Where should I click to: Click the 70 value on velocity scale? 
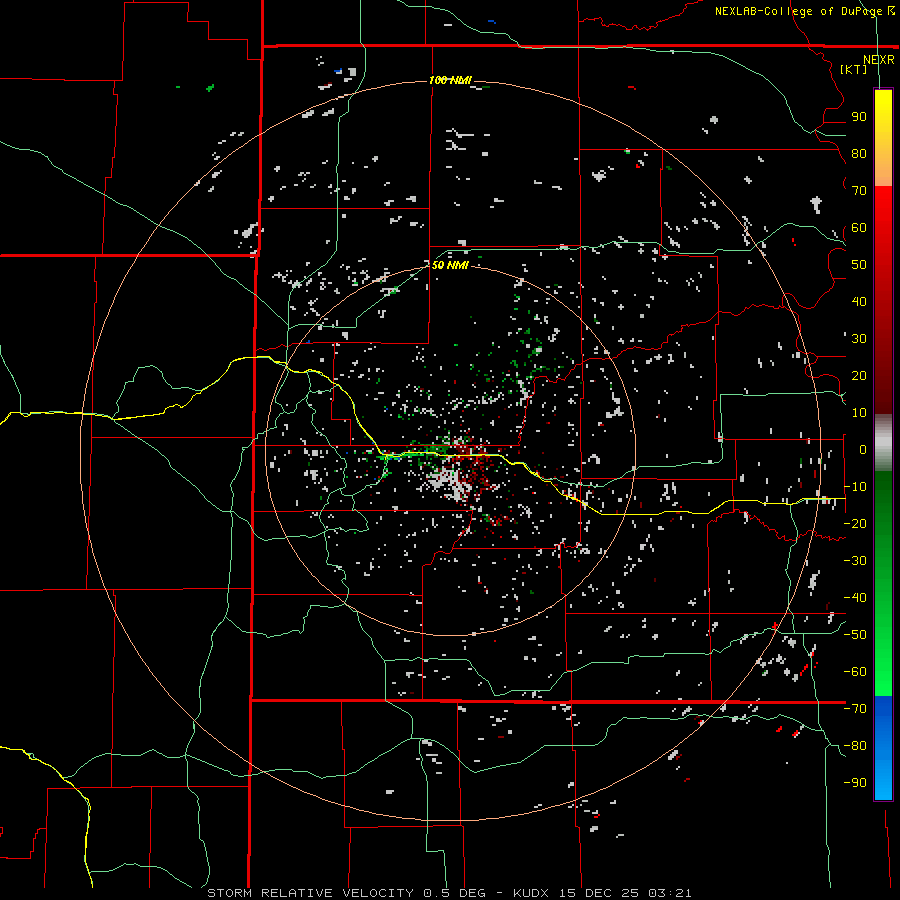(x=859, y=191)
